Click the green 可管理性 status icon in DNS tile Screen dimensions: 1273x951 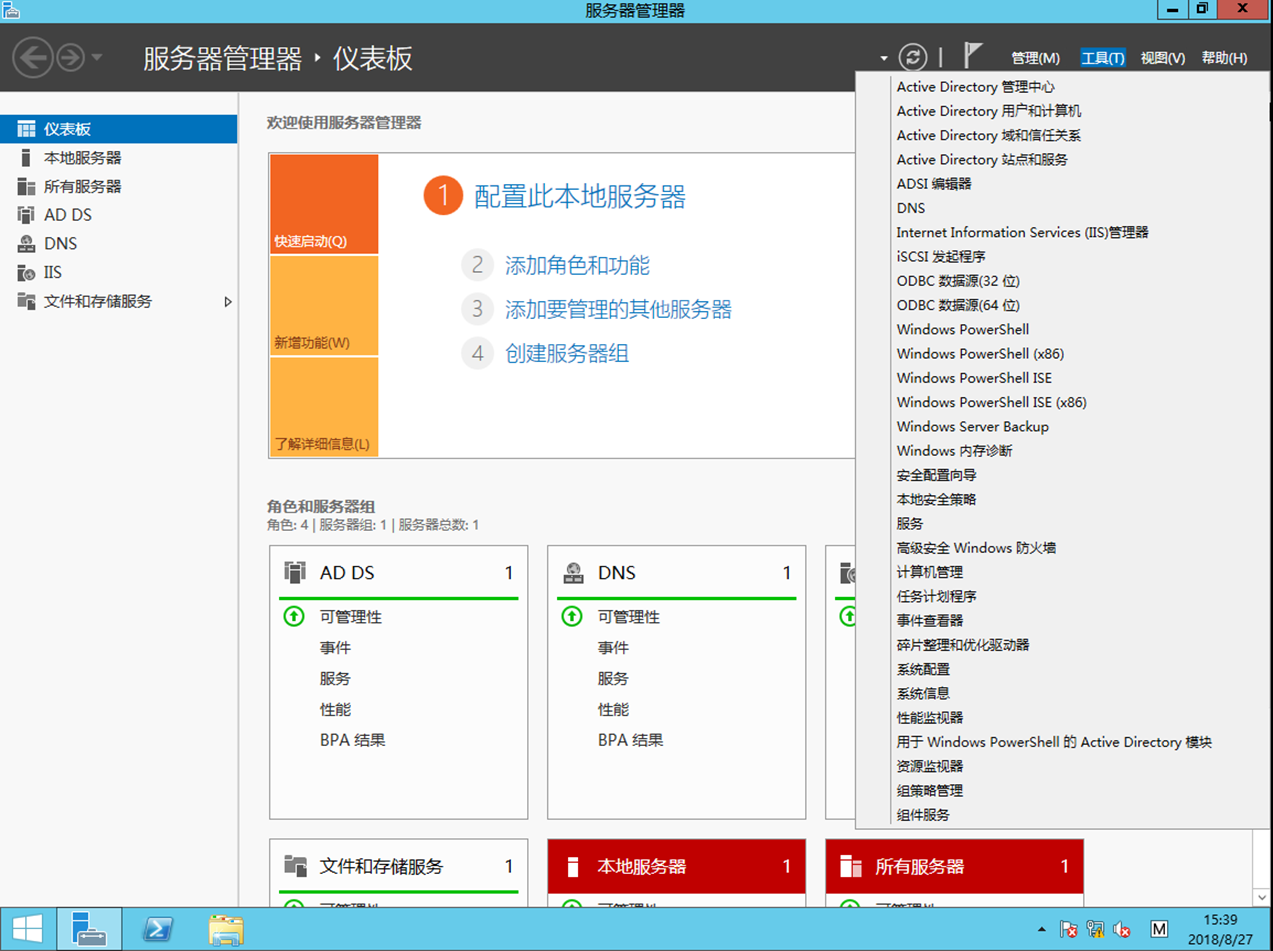571,617
